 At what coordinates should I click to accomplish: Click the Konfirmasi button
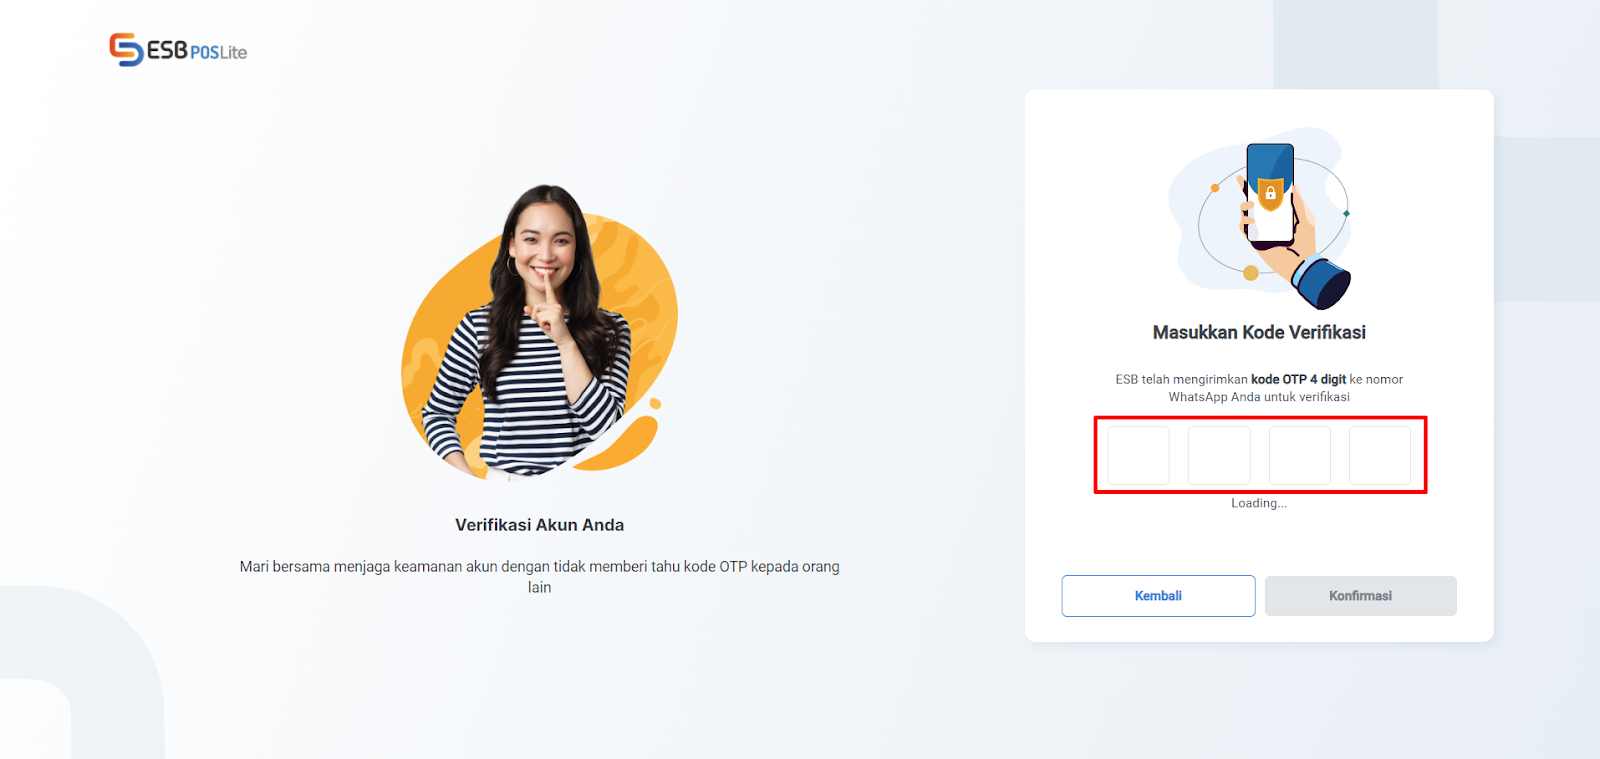(1360, 596)
